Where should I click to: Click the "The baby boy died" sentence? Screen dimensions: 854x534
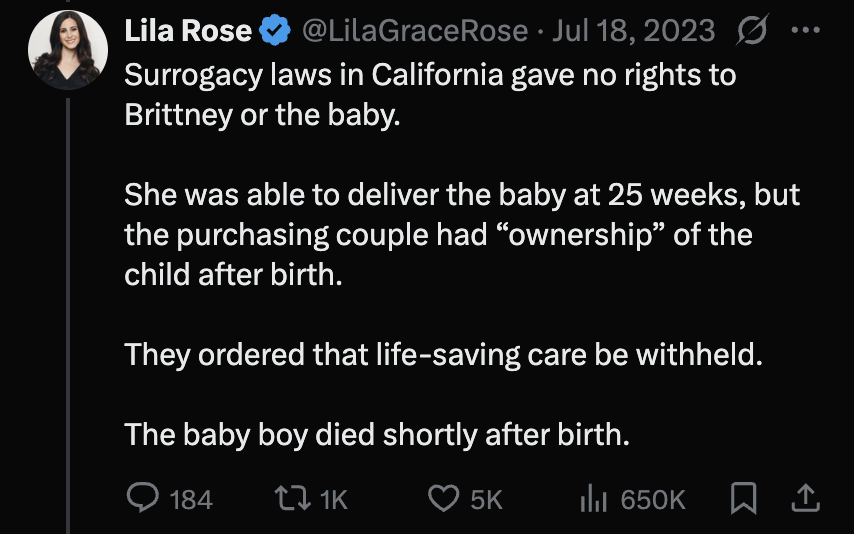(x=377, y=435)
